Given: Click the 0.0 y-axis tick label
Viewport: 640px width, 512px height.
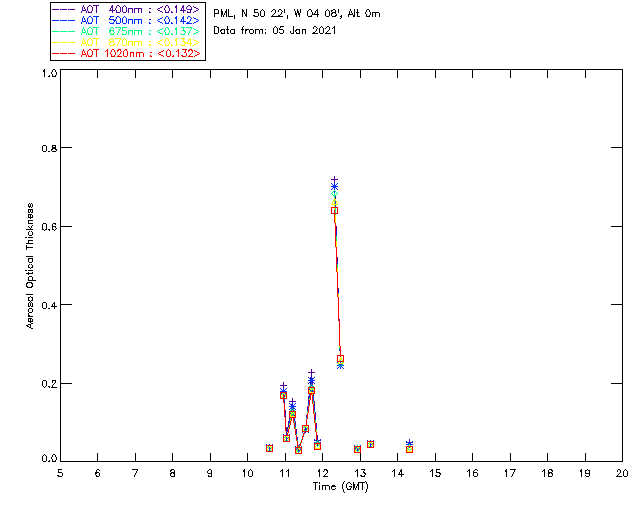Looking at the screenshot, I should click(49, 459).
